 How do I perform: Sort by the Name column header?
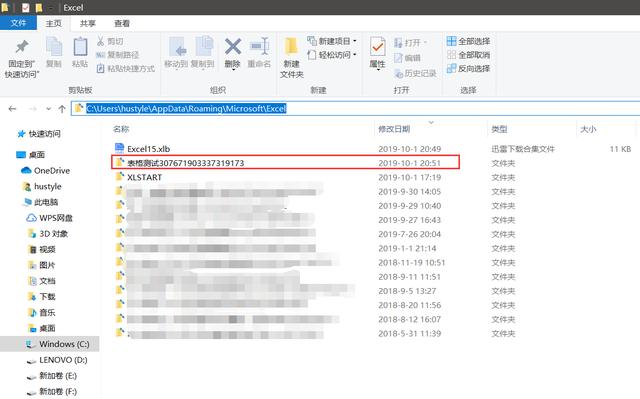coord(121,129)
